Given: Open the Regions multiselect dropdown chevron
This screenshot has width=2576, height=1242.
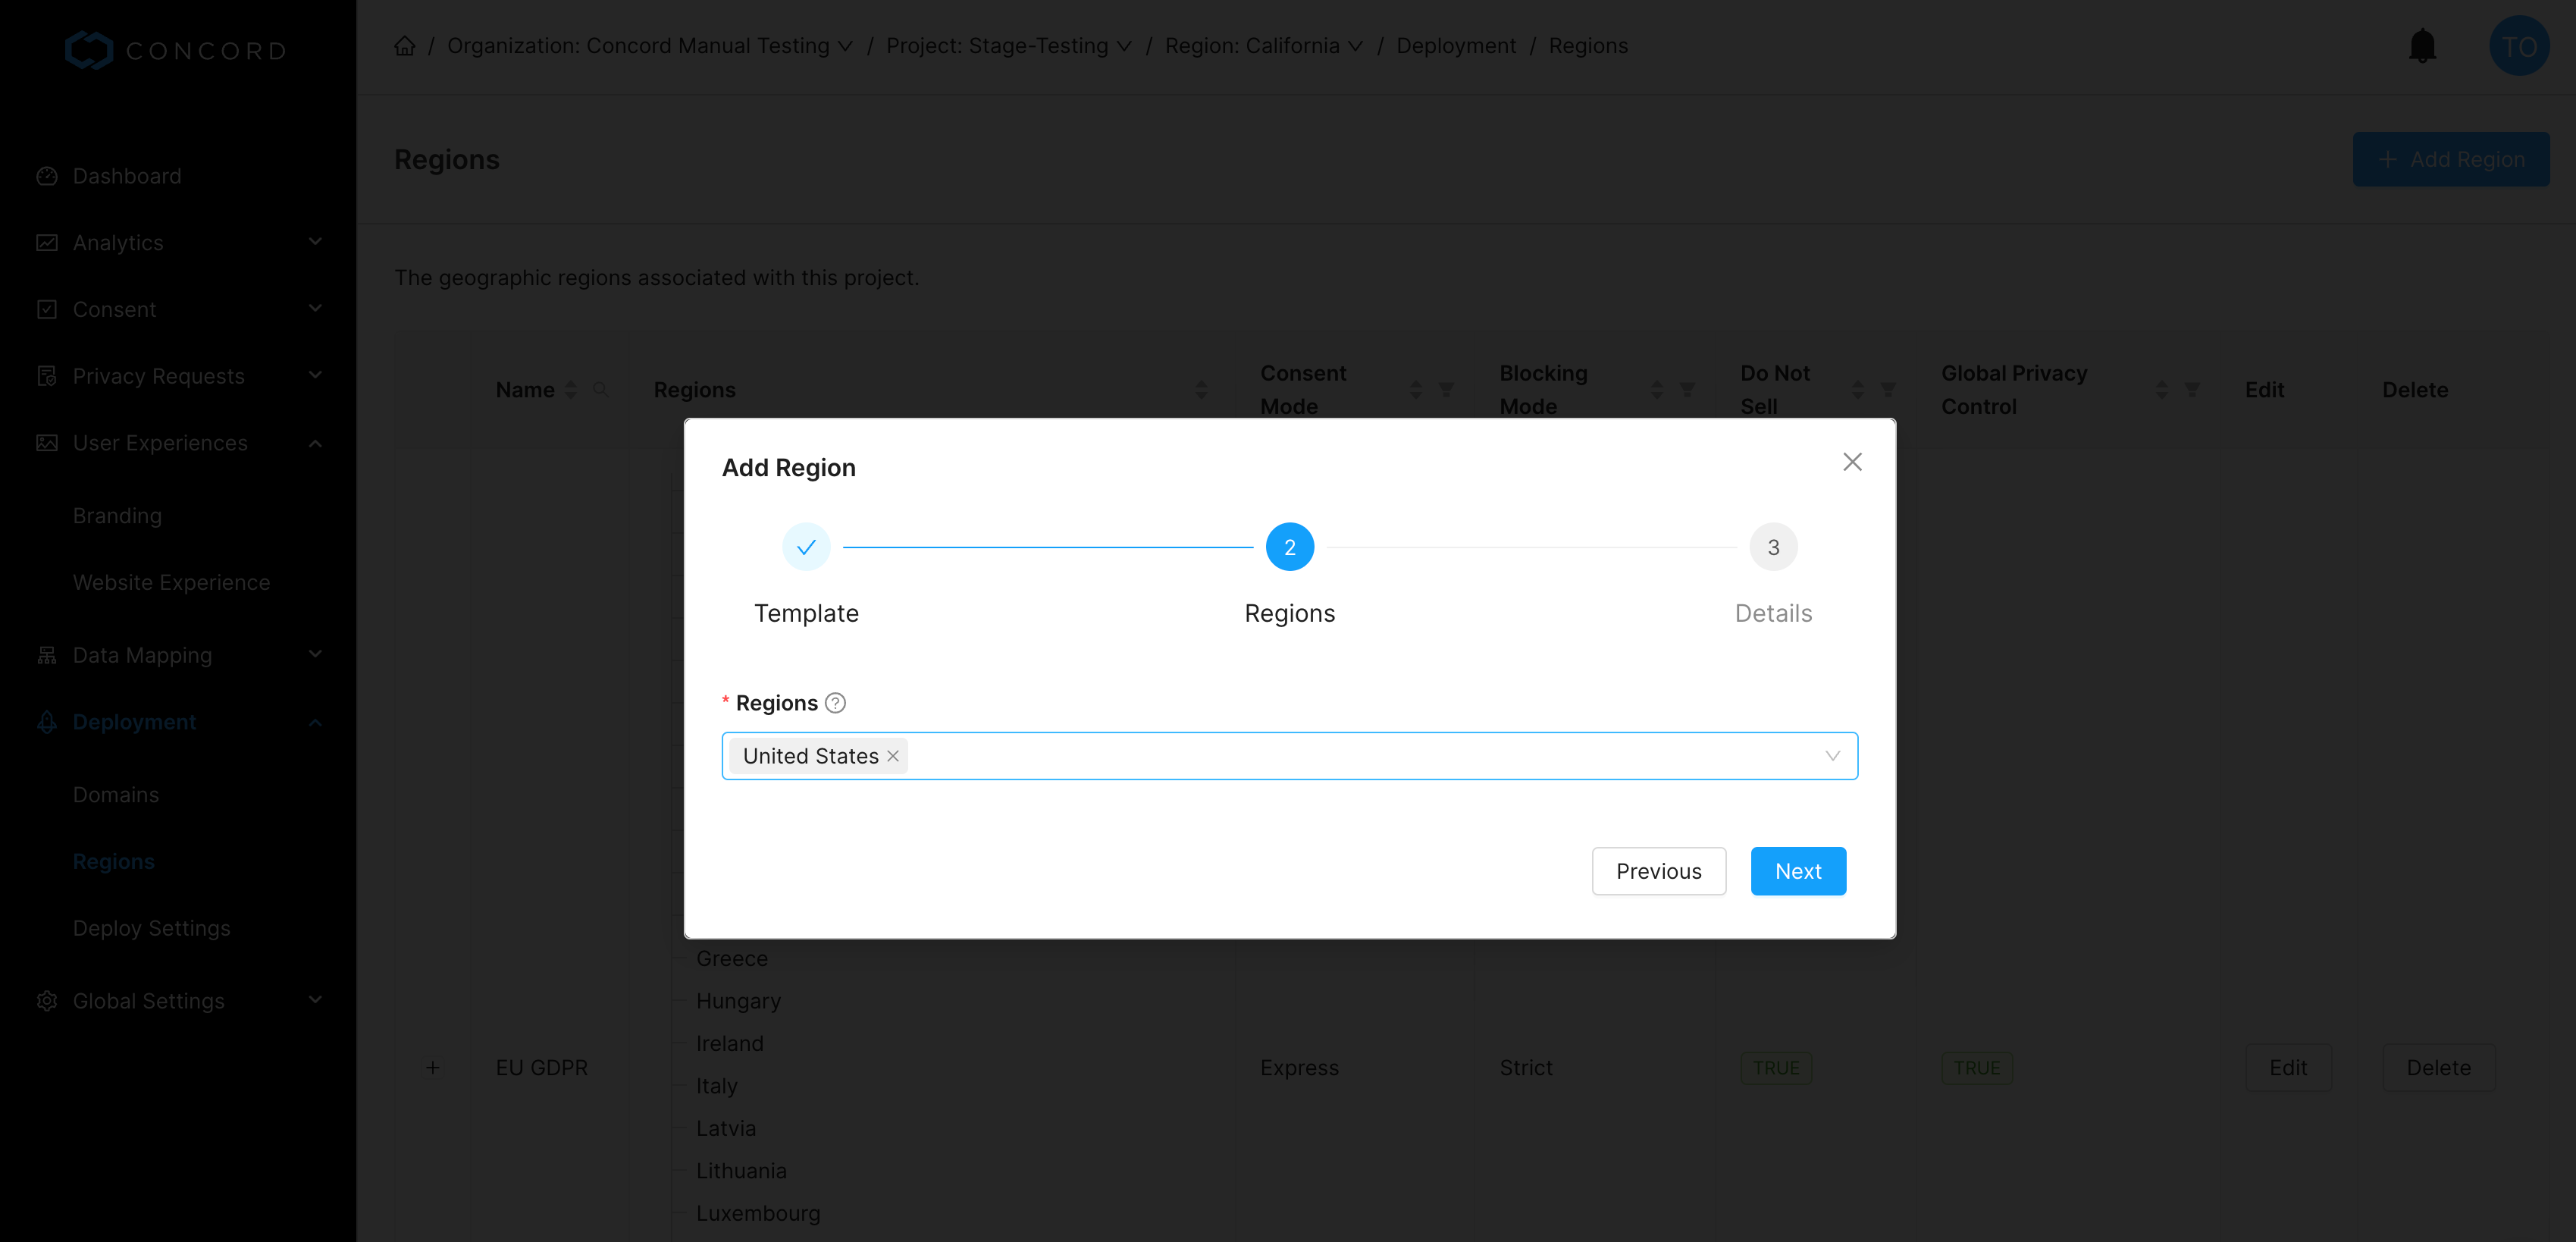Looking at the screenshot, I should coord(1832,755).
